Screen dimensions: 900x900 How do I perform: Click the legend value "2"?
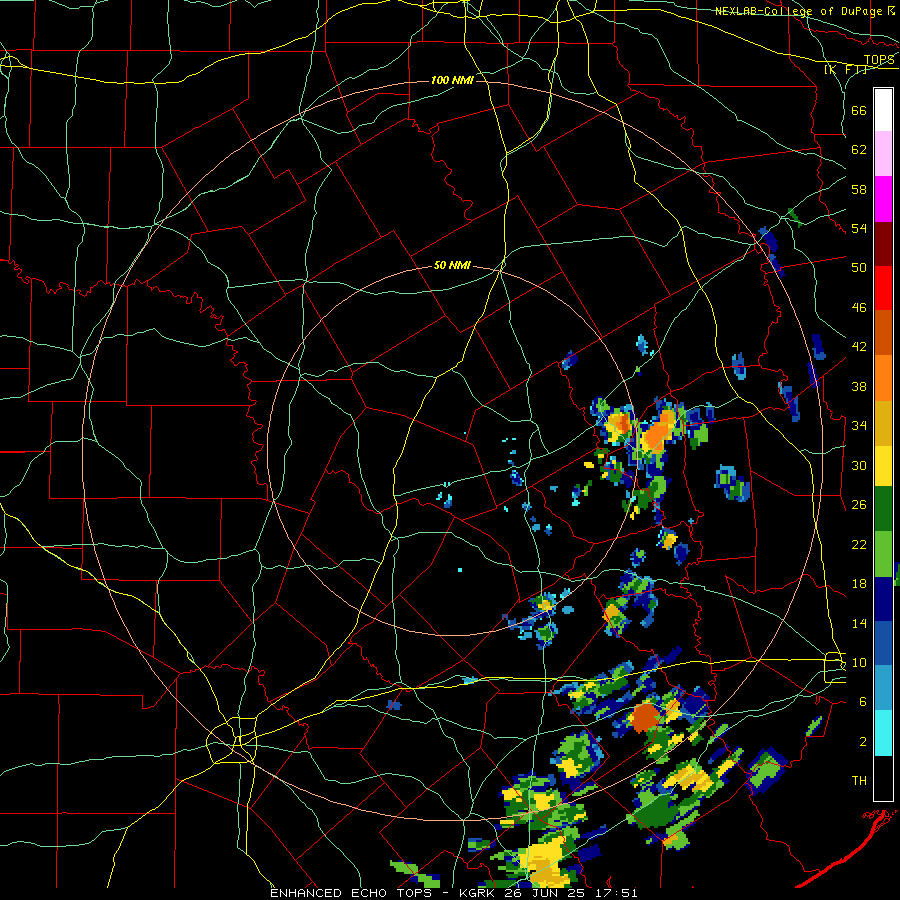863,742
